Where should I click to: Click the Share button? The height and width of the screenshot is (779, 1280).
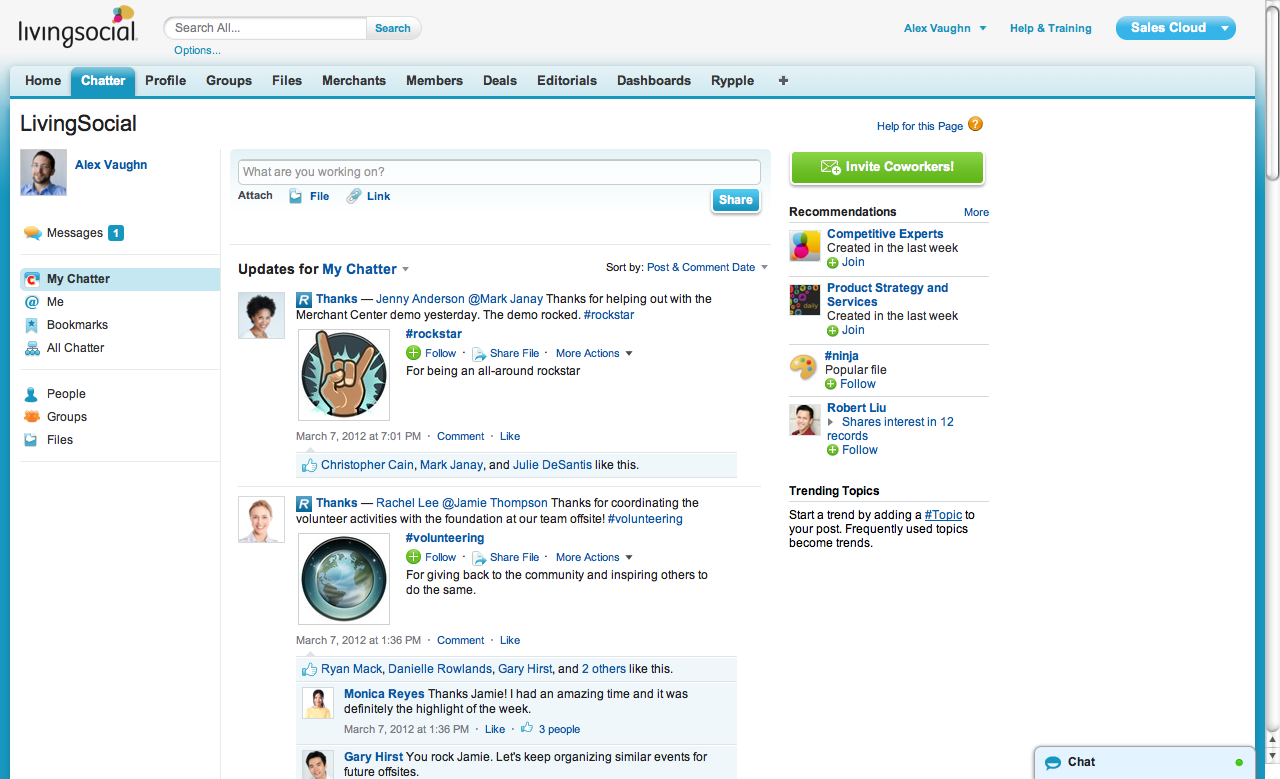point(736,200)
